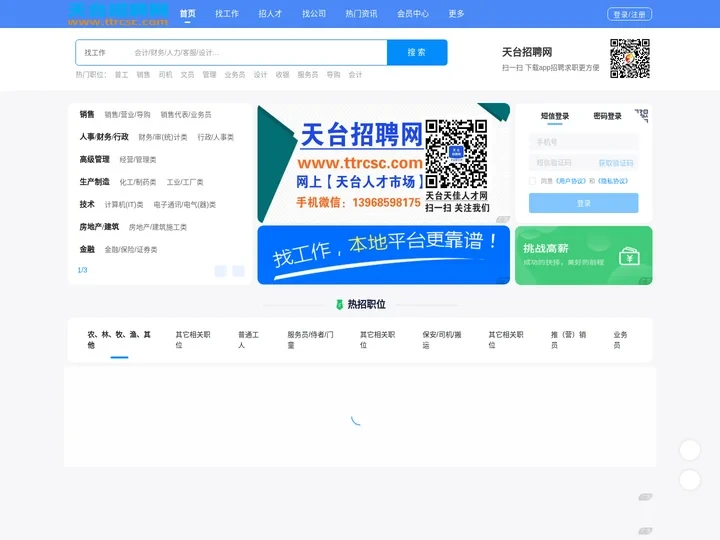
Task: Switch to 密码登录 tab
Action: point(607,116)
